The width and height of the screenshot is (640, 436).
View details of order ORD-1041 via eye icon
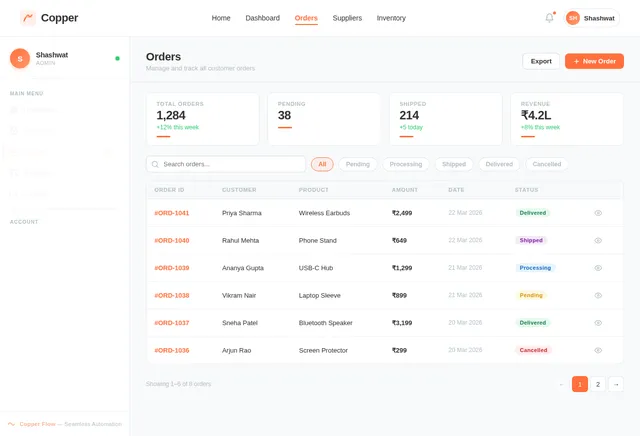(598, 213)
